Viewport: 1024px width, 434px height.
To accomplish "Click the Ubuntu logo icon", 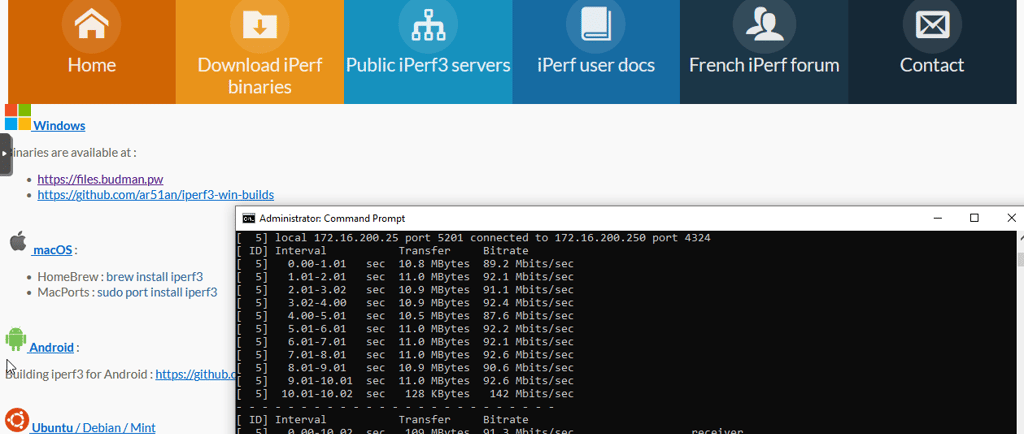I will pos(17,420).
